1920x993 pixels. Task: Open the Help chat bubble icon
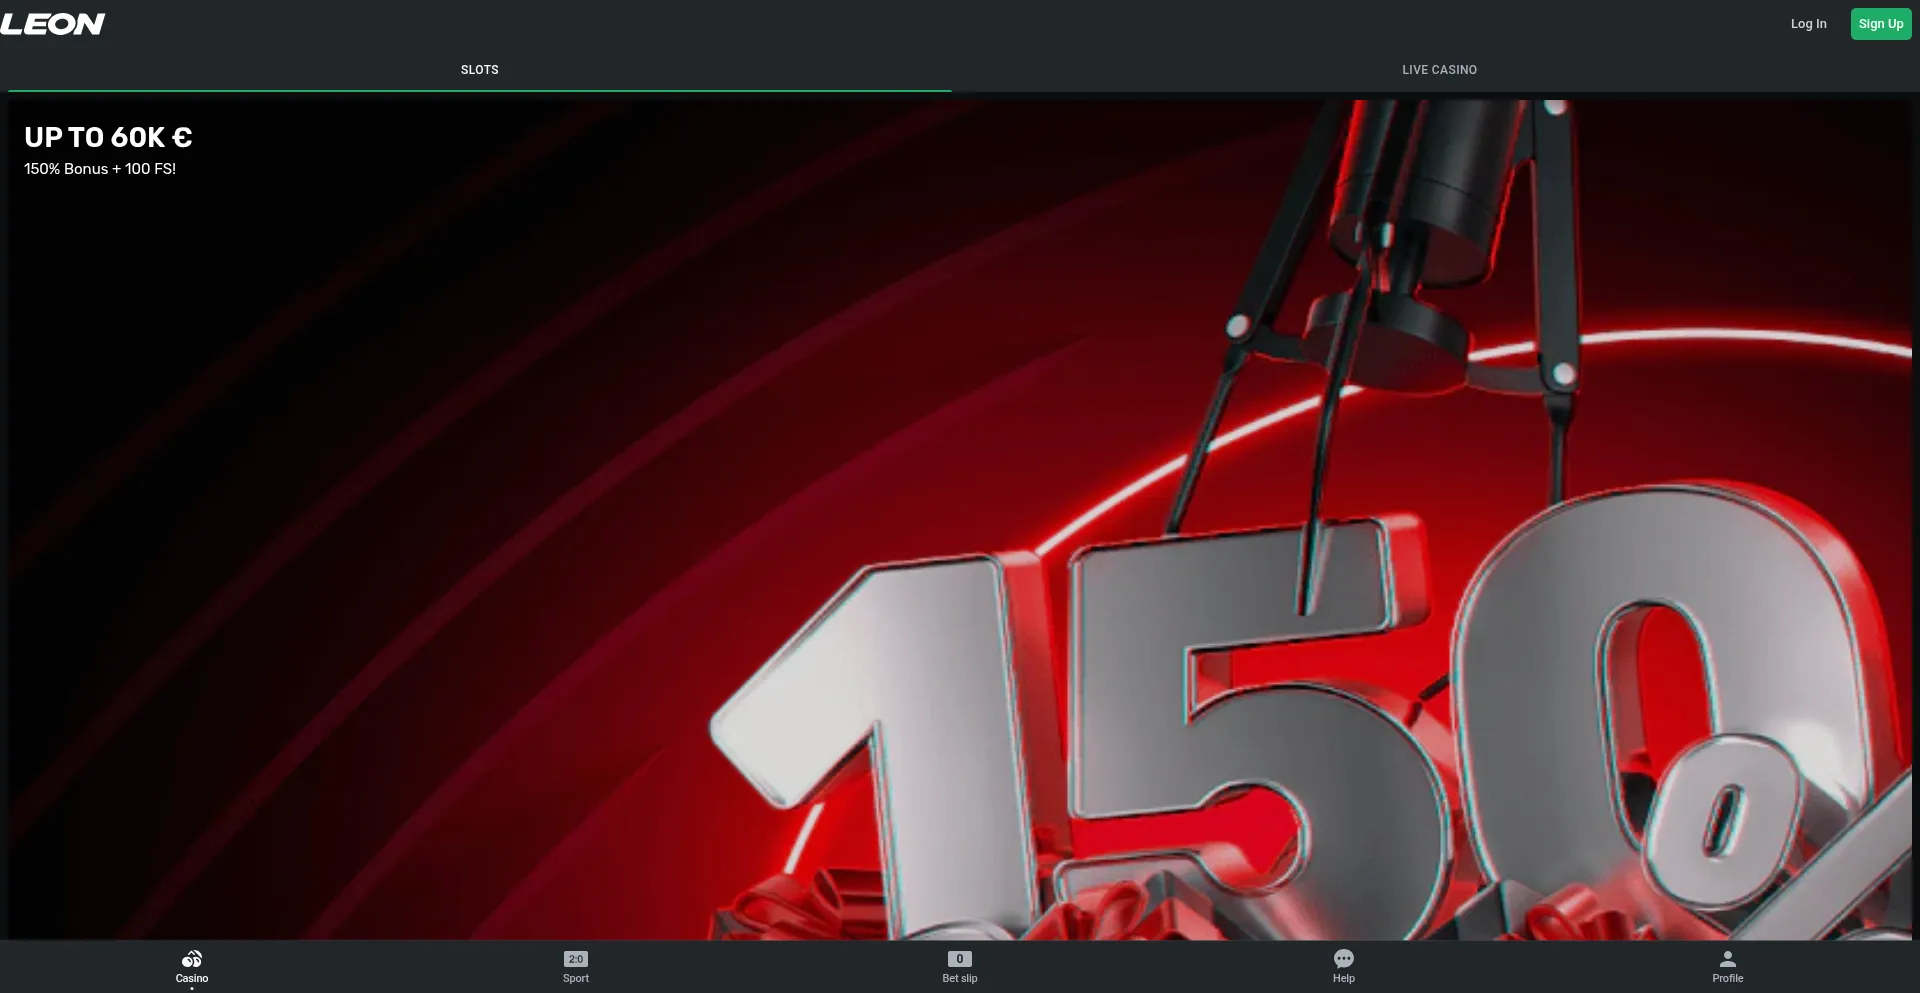tap(1344, 959)
